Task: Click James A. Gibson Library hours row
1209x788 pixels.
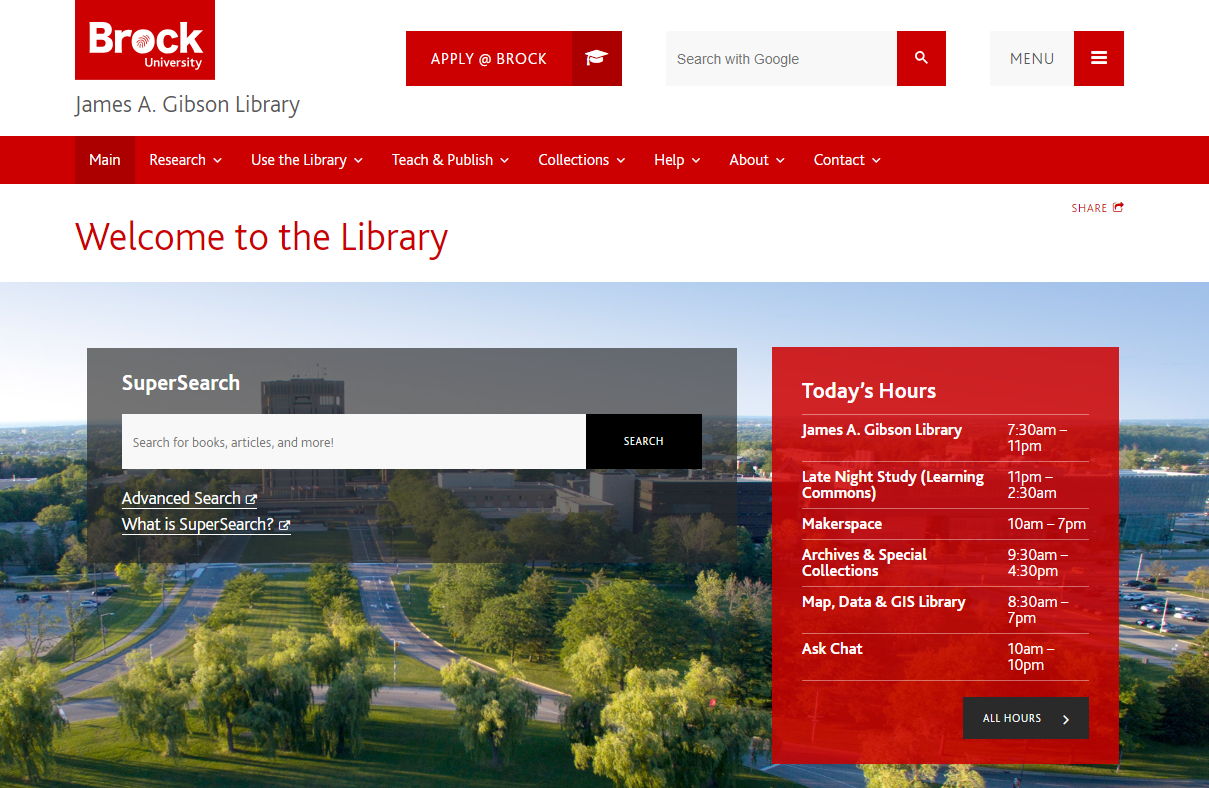Action: point(945,438)
